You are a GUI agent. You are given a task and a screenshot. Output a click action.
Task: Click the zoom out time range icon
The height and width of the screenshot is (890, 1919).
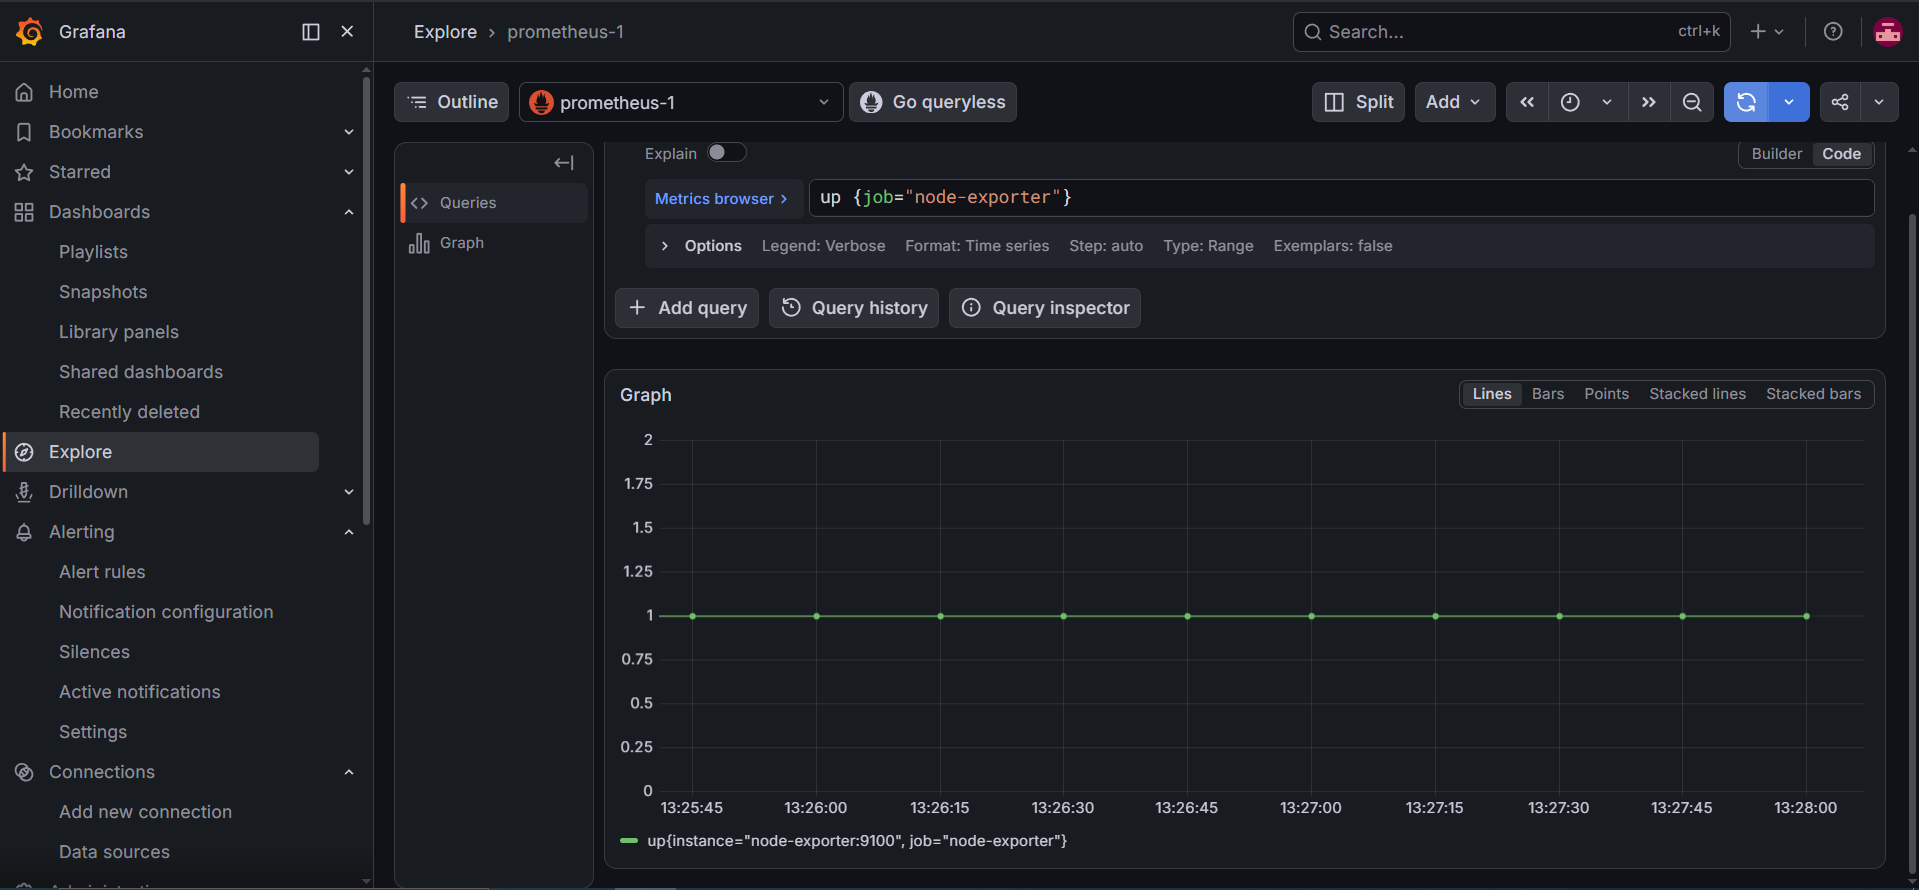[x=1692, y=102]
